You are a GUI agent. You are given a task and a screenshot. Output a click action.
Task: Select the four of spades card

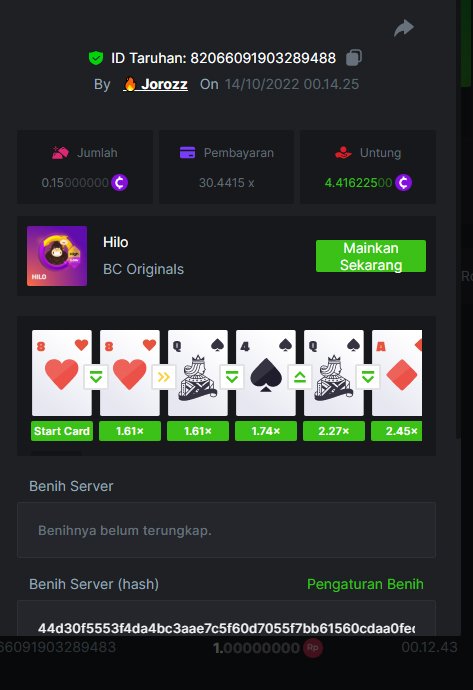[x=265, y=373]
